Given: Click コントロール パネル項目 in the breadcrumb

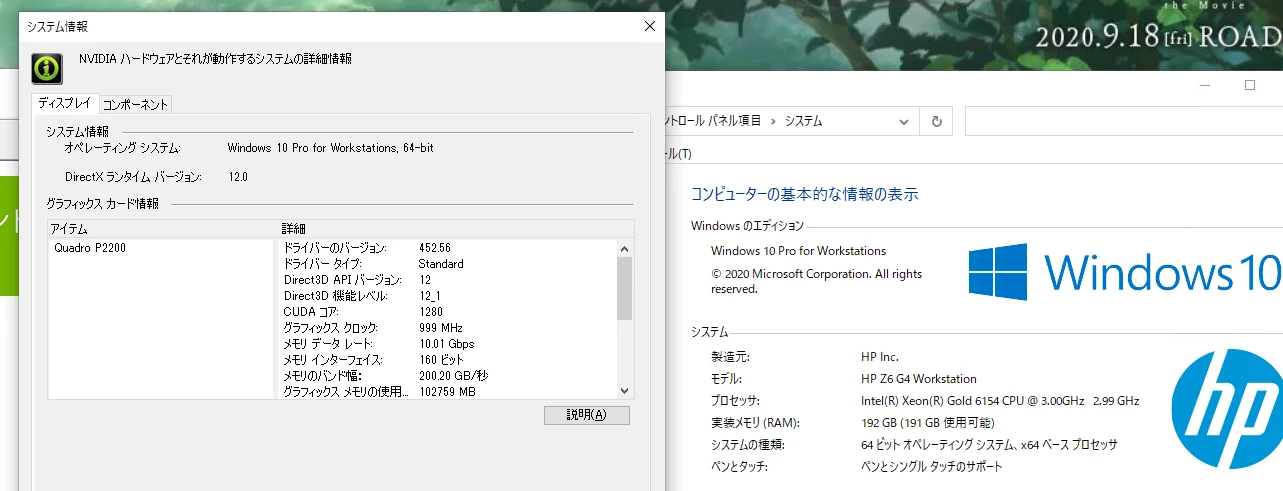Looking at the screenshot, I should (713, 121).
